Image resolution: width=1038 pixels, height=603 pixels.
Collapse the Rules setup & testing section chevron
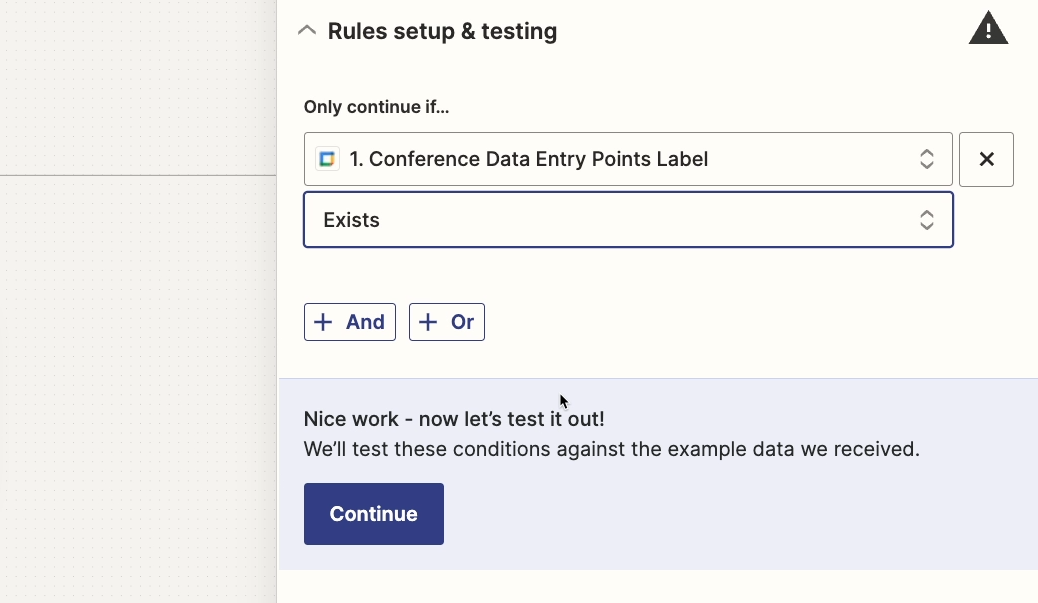click(x=307, y=30)
